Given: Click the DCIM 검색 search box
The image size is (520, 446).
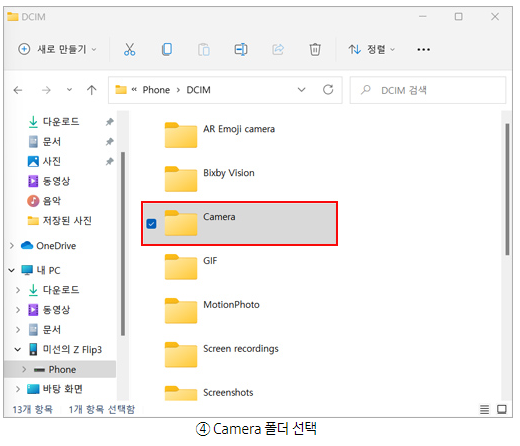Looking at the screenshot, I should tap(428, 90).
